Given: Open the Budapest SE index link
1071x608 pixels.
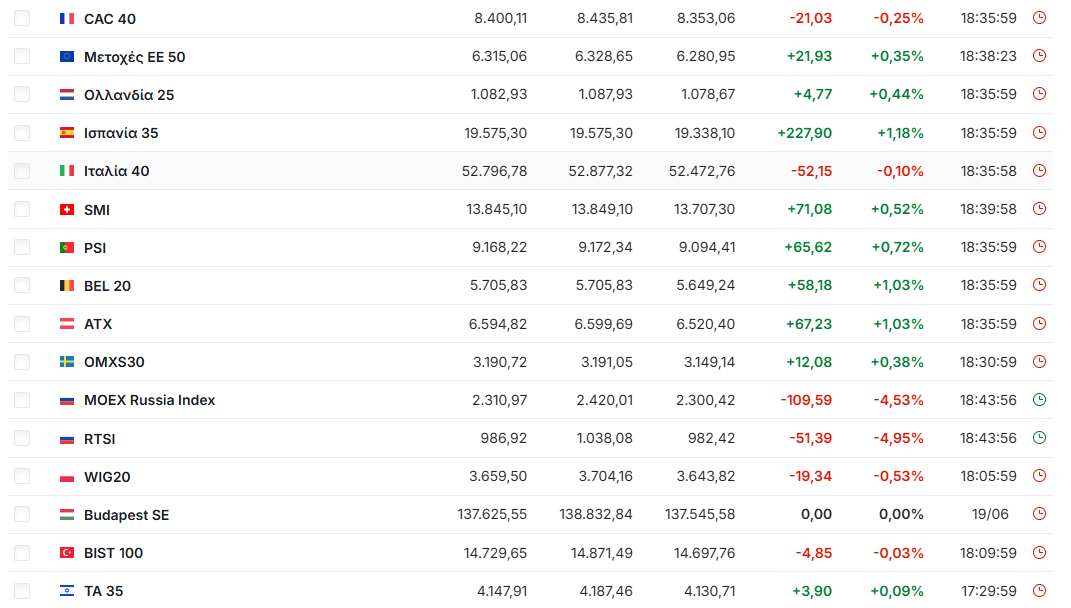Looking at the screenshot, I should tap(126, 515).
